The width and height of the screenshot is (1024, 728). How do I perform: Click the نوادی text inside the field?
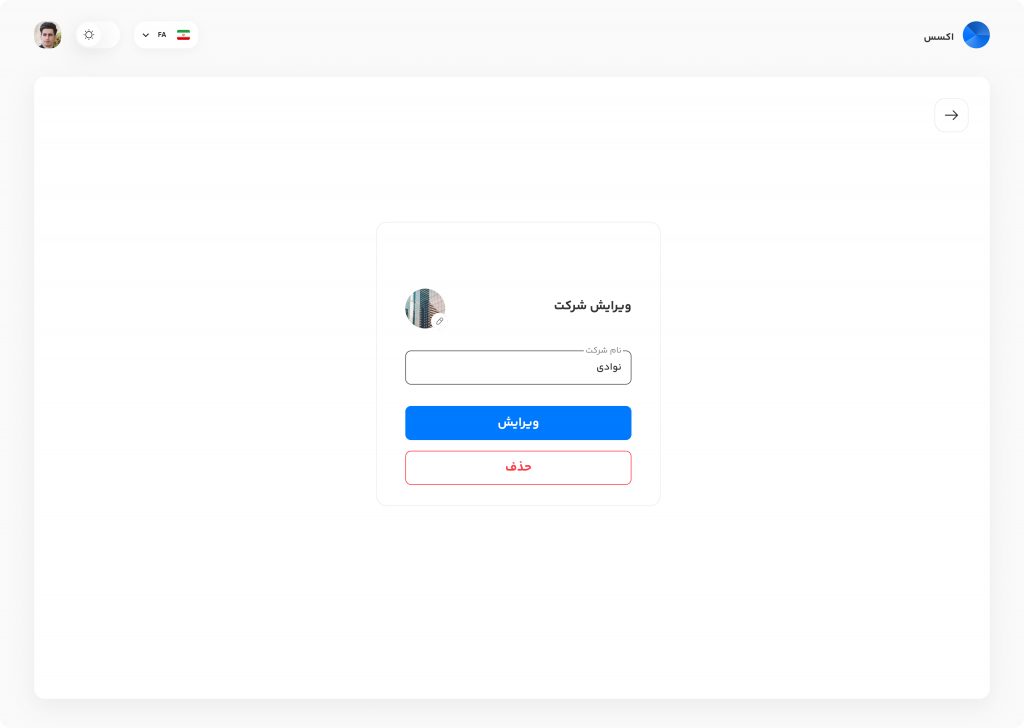pyautogui.click(x=609, y=367)
